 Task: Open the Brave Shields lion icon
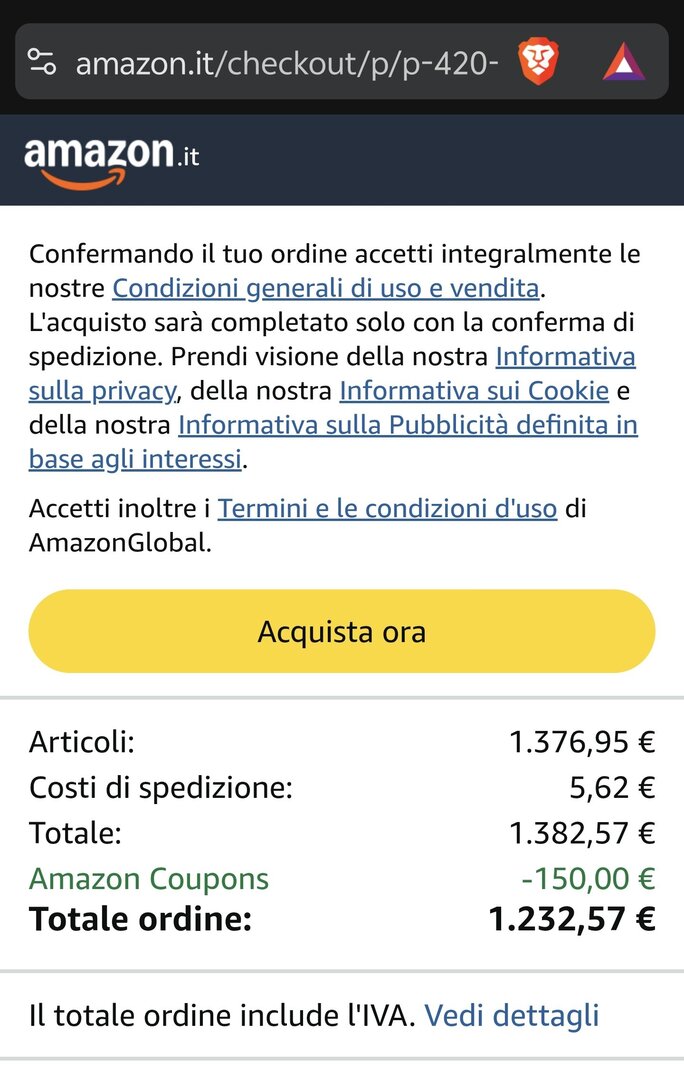(x=538, y=62)
